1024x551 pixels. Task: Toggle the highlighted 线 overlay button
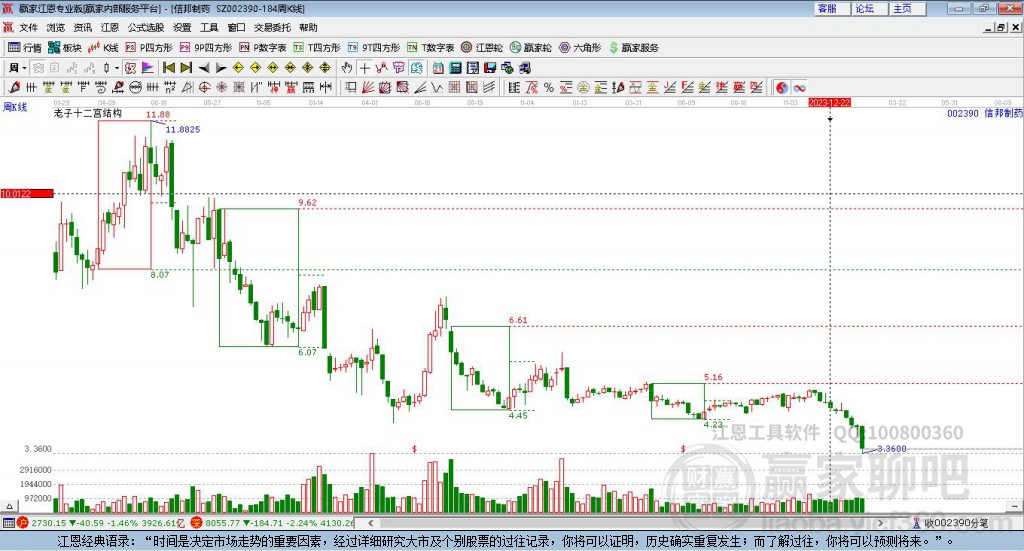click(x=416, y=68)
